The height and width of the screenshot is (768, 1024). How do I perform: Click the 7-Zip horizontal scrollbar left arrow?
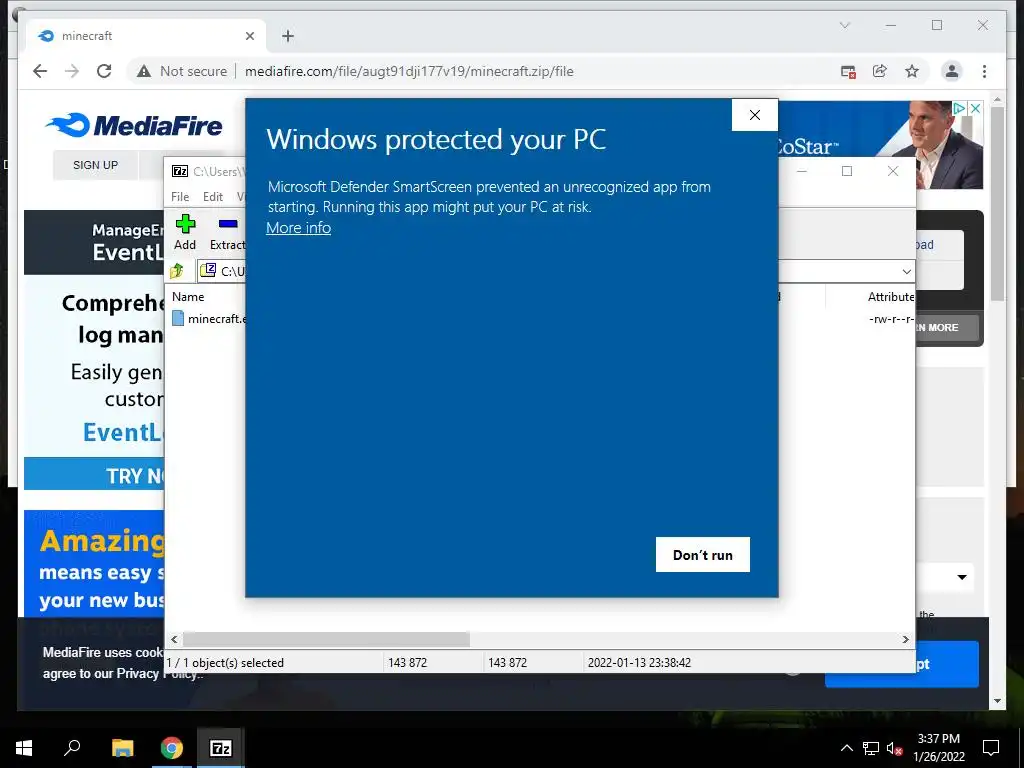pos(174,639)
